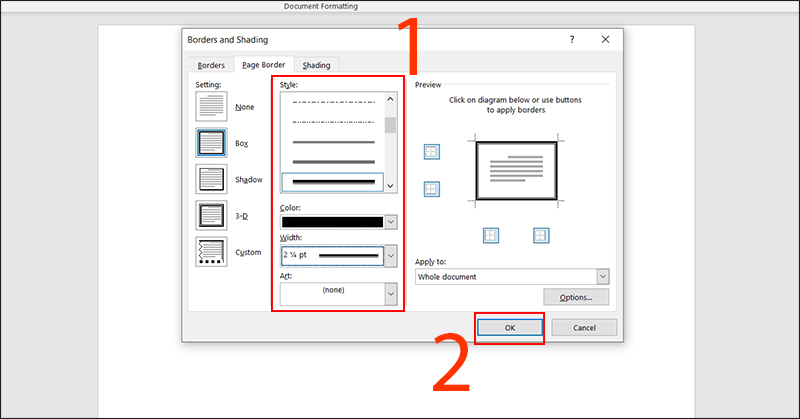Click the None setting label
The height and width of the screenshot is (419, 800).
(x=244, y=107)
